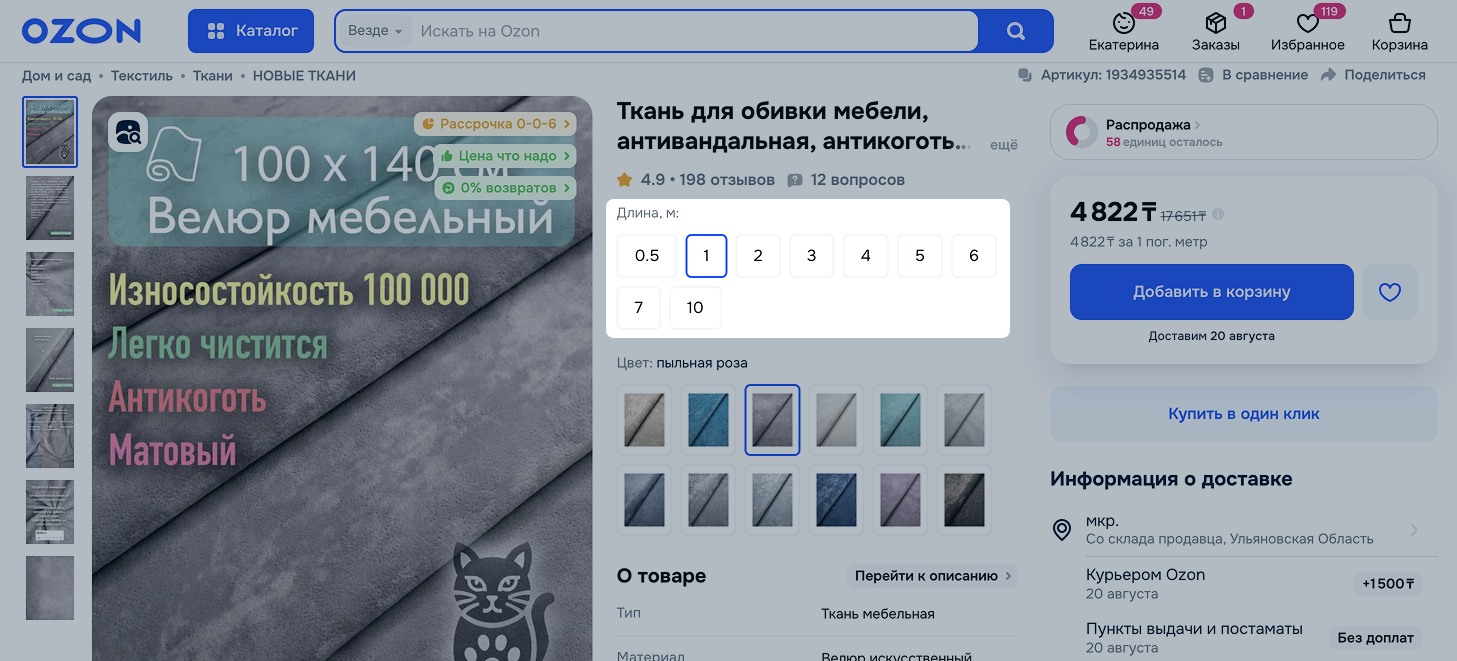This screenshot has width=1457, height=661.
Task: Go to Дом и сад breadcrumb
Action: click(x=56, y=76)
